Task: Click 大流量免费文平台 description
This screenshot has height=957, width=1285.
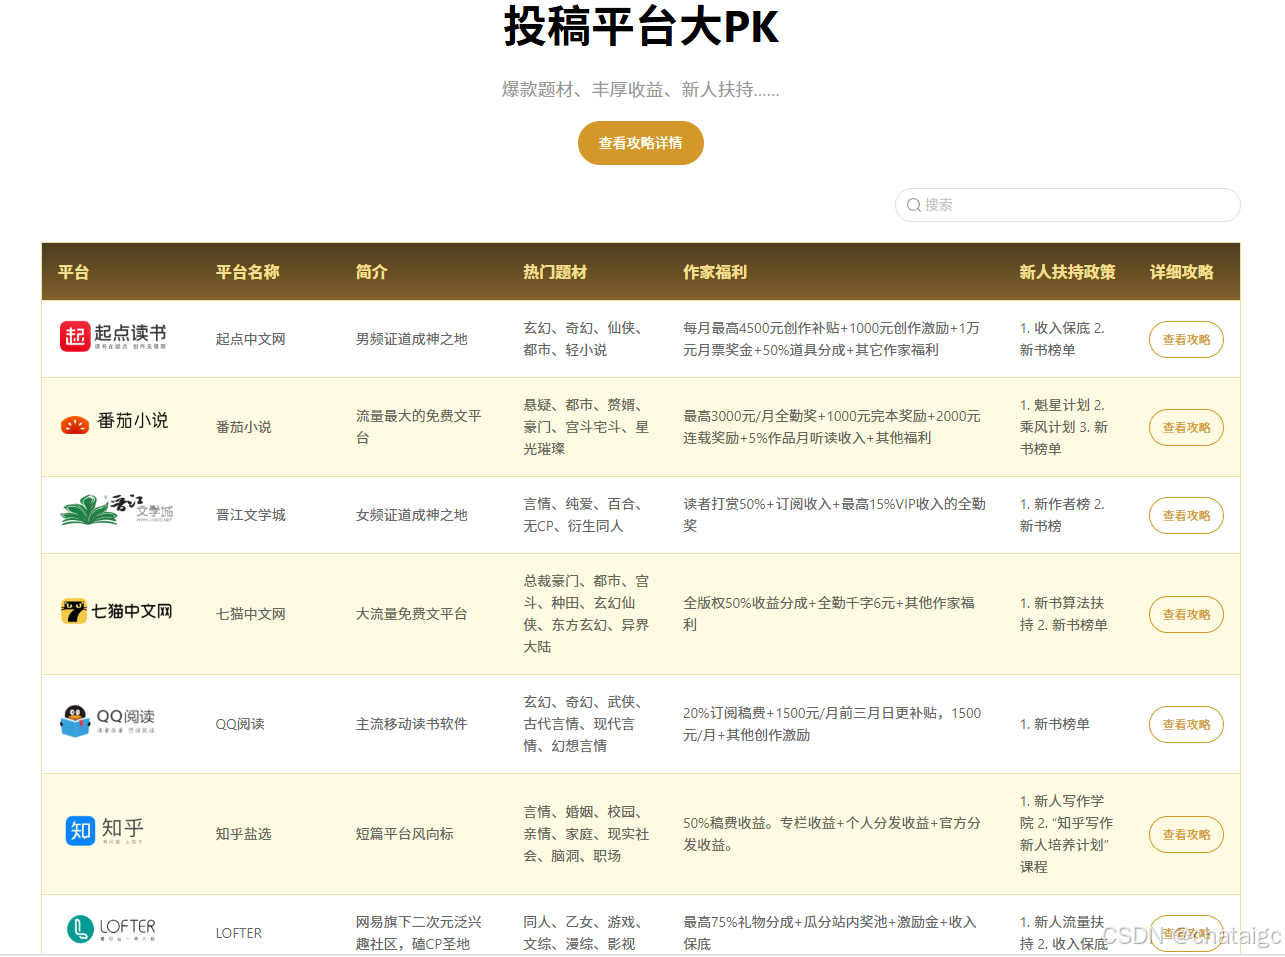Action: (412, 614)
